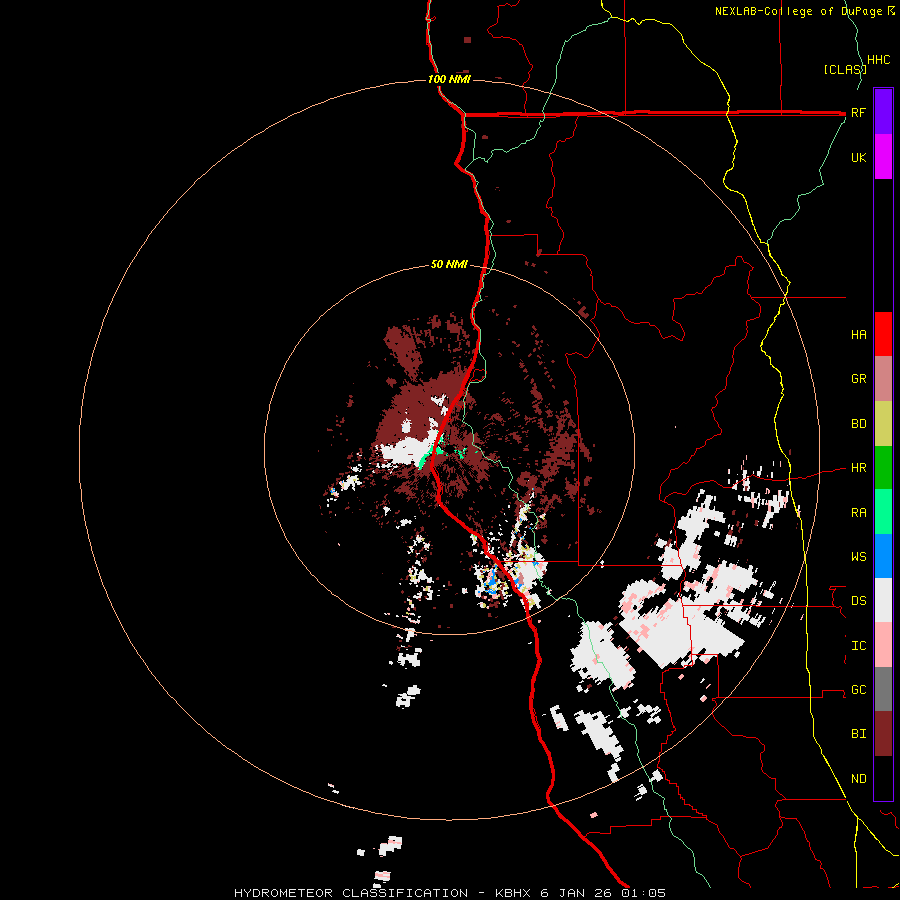Click the purple RF color swatch in legend
900x900 pixels.
click(883, 111)
